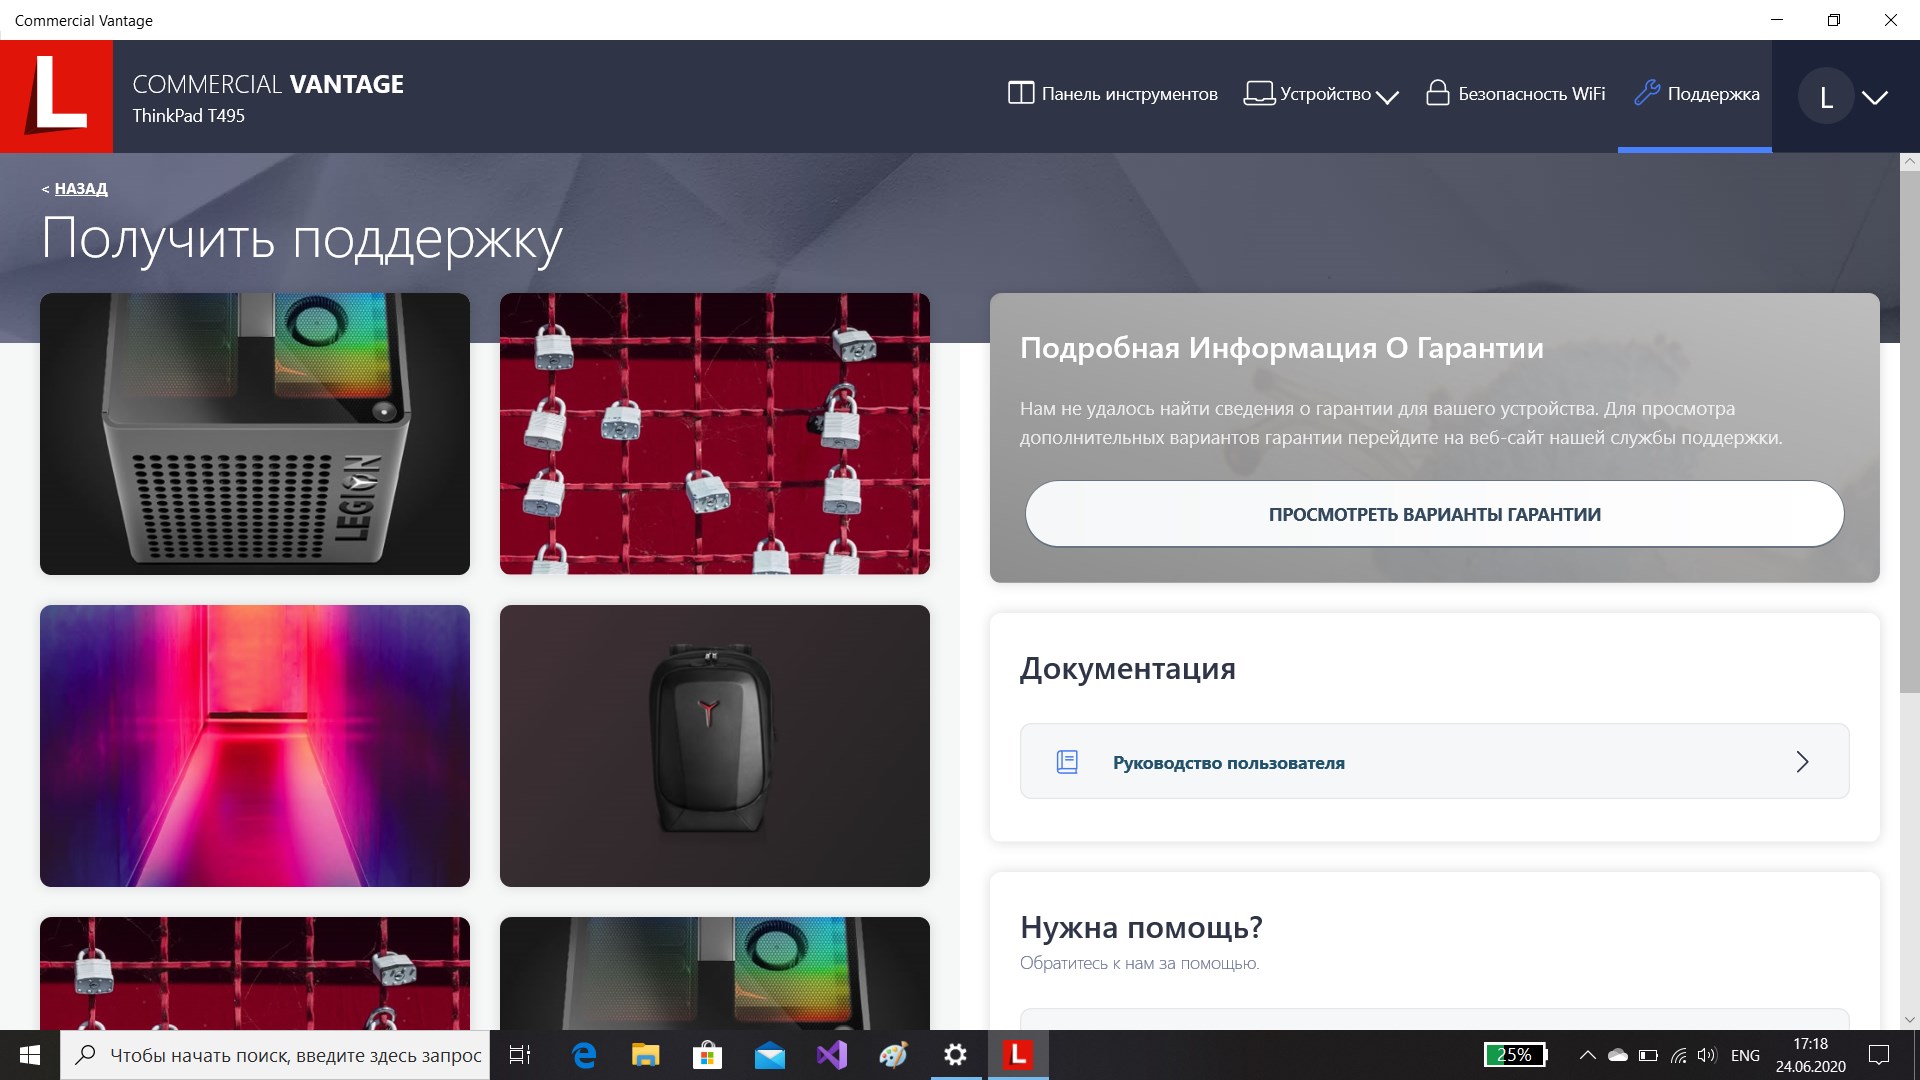
Task: Open Visual Studio from taskbar
Action: (831, 1055)
